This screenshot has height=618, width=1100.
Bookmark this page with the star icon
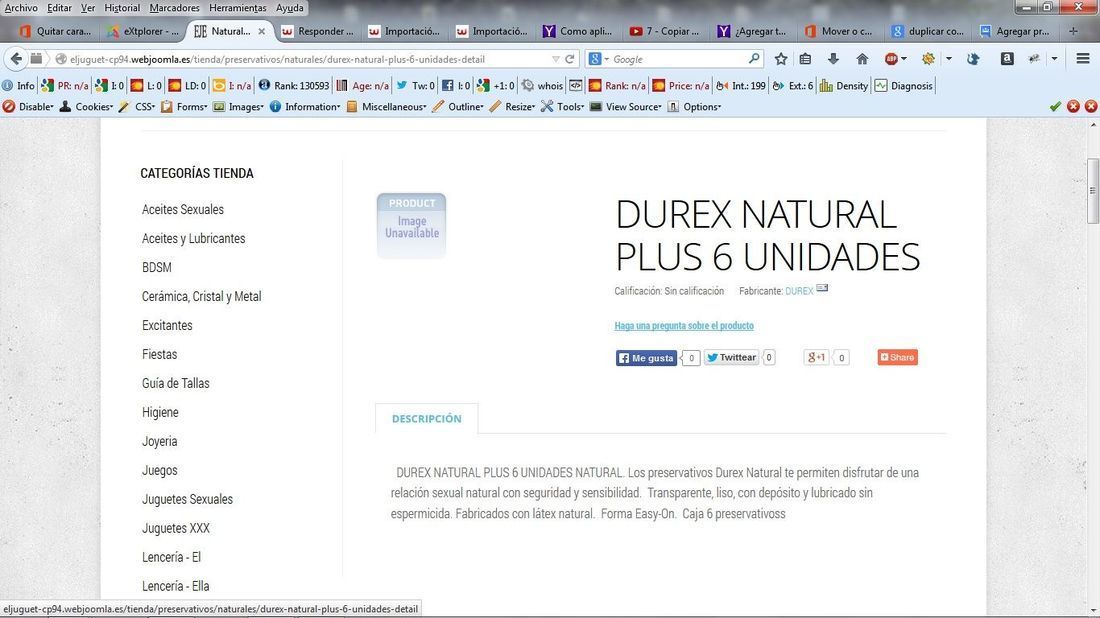[x=781, y=59]
